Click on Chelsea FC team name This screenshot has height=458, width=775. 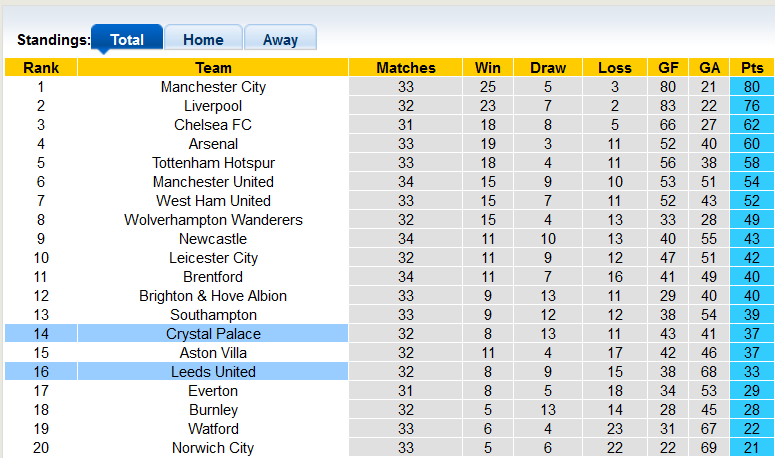pos(213,125)
